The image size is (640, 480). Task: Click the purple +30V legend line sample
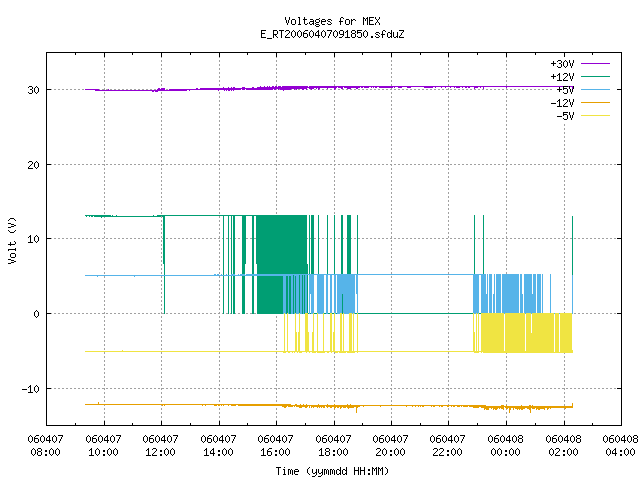[x=595, y=63]
